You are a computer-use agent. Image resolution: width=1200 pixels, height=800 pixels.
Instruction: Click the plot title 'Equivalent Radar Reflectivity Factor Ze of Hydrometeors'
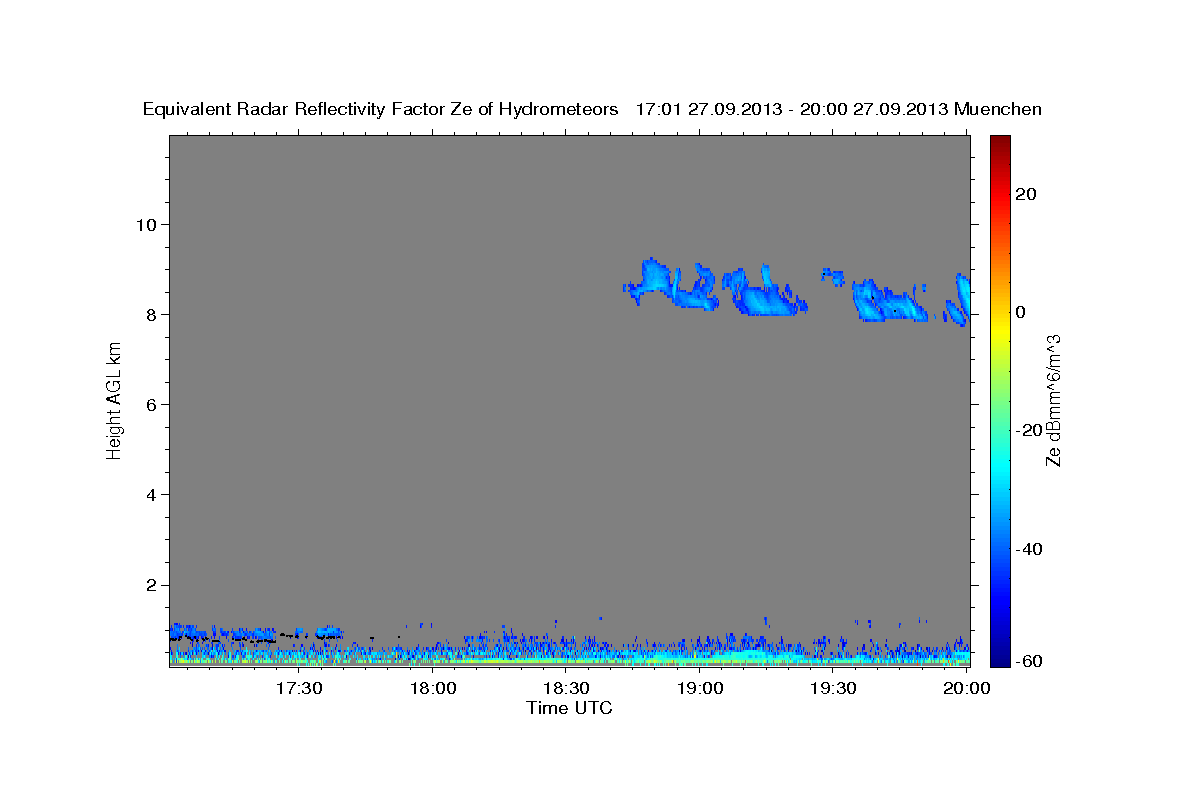pyautogui.click(x=381, y=110)
